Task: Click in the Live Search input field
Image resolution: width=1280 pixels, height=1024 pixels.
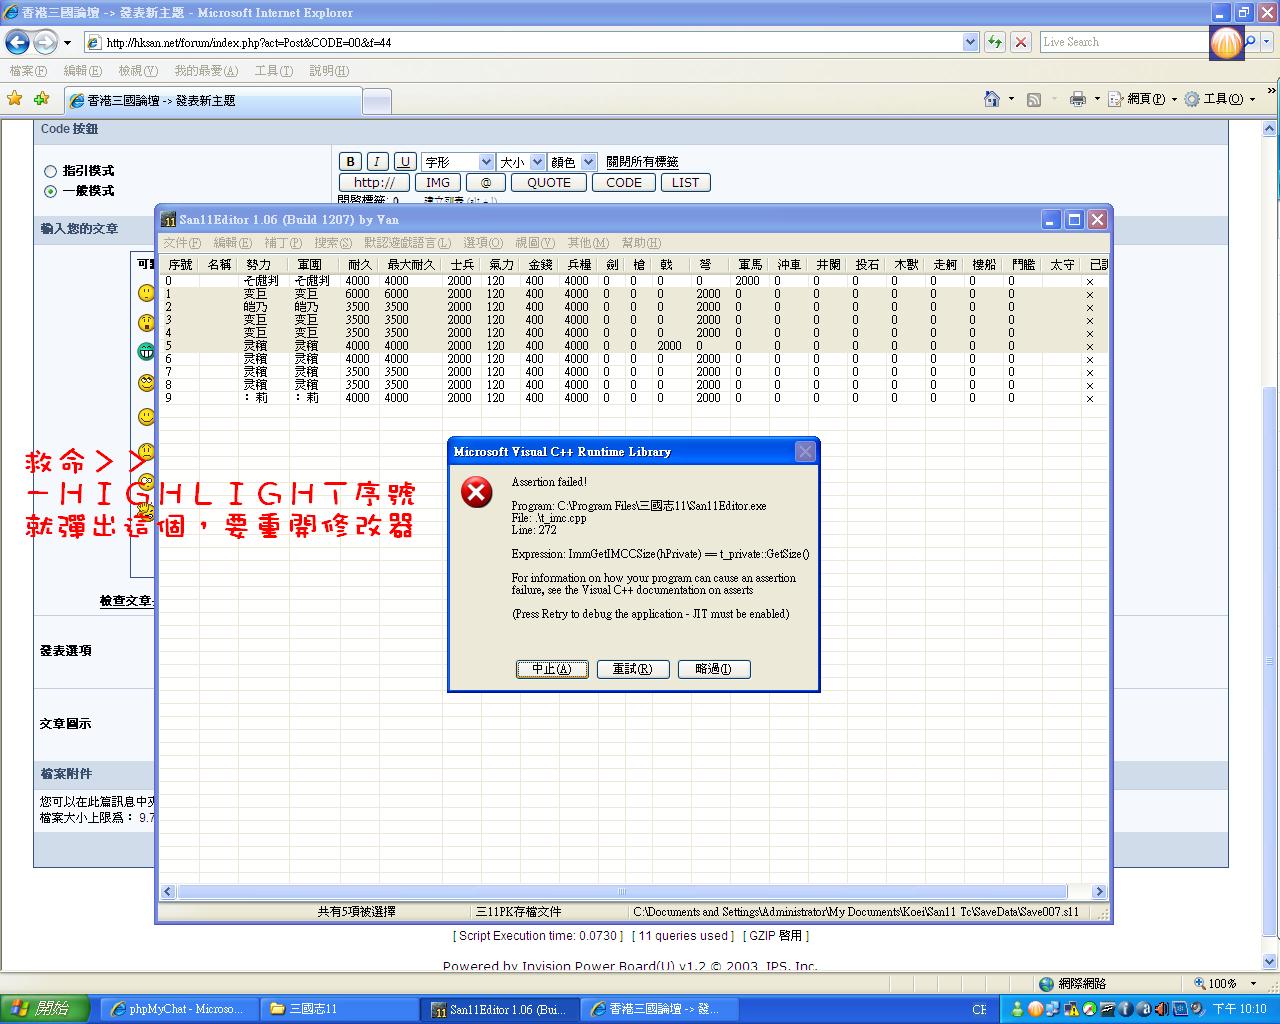Action: (x=1124, y=42)
